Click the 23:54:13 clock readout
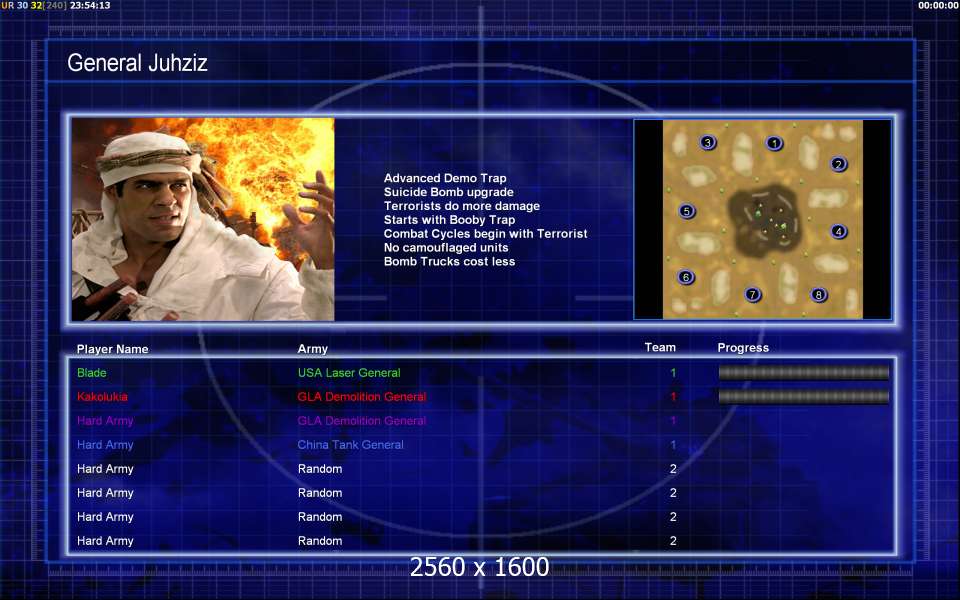Image resolution: width=960 pixels, height=600 pixels. point(90,5)
